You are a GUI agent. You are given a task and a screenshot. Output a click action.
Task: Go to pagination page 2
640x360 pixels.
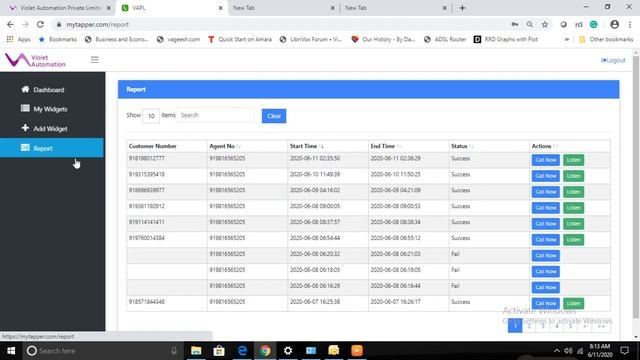pyautogui.click(x=529, y=326)
